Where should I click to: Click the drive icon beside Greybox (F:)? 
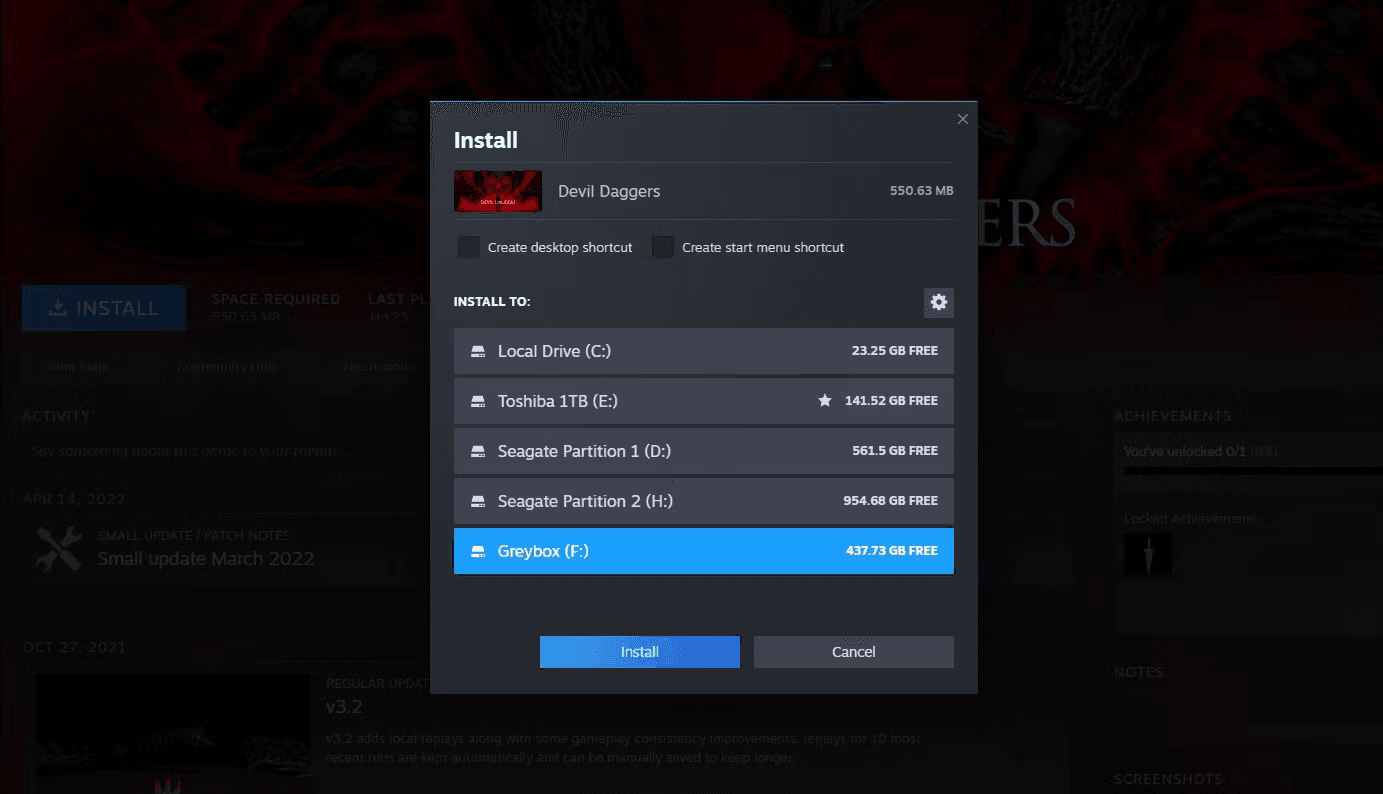click(x=478, y=551)
